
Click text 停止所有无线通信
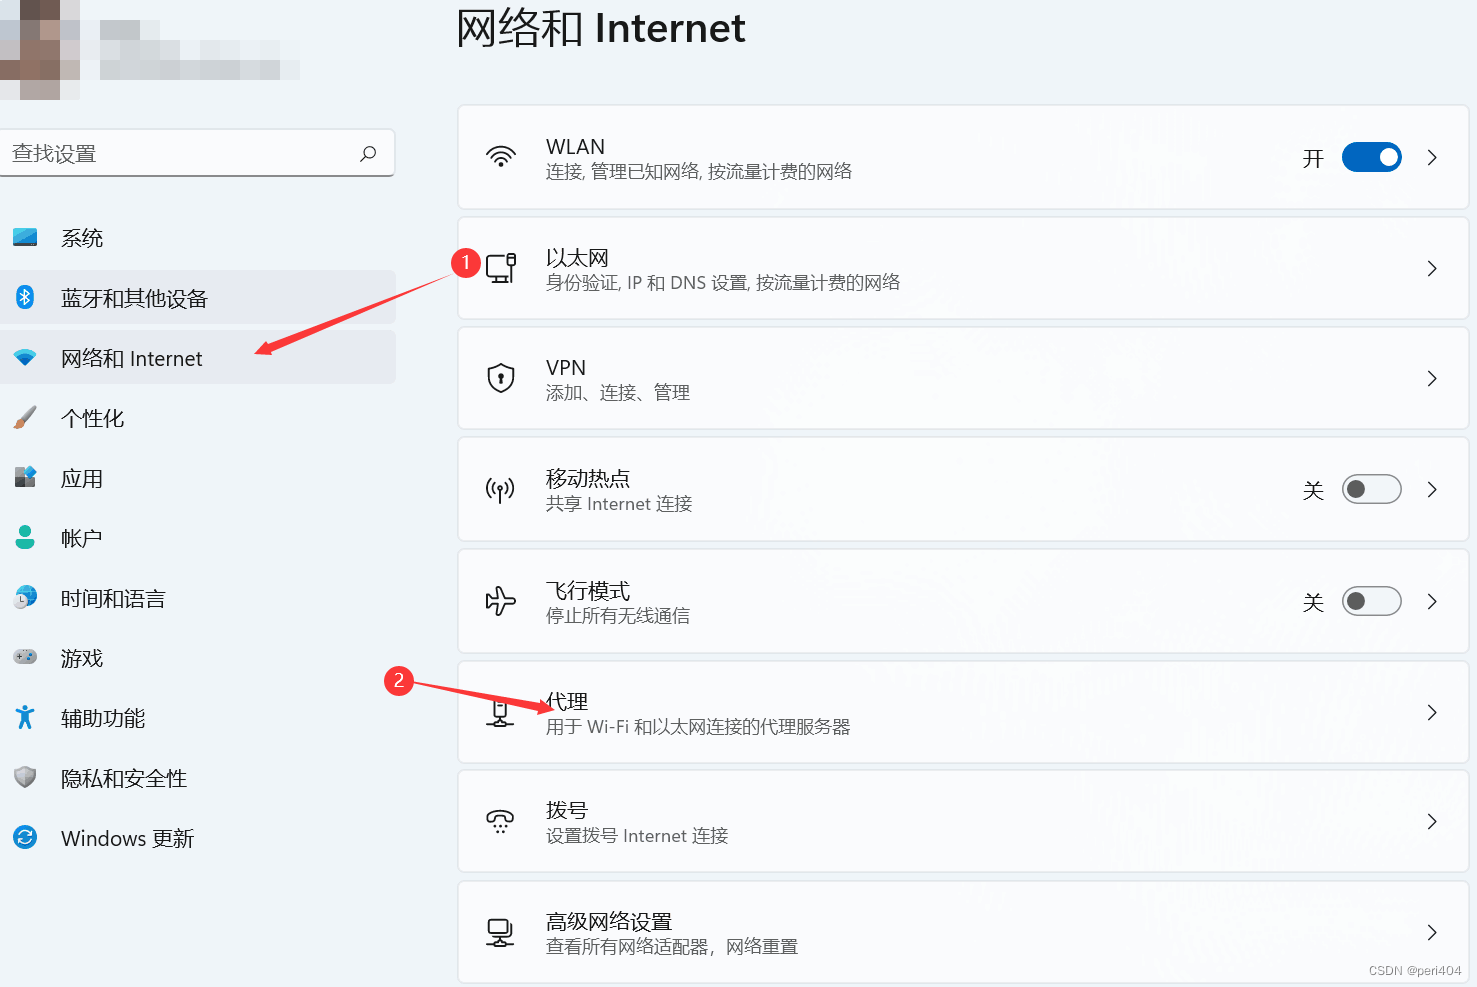coord(618,616)
